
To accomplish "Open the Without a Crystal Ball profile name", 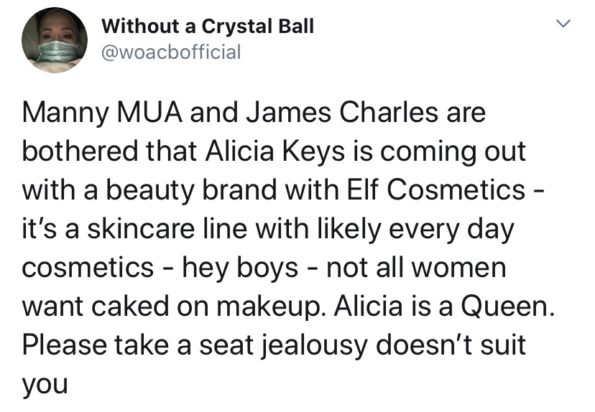I will coord(208,26).
